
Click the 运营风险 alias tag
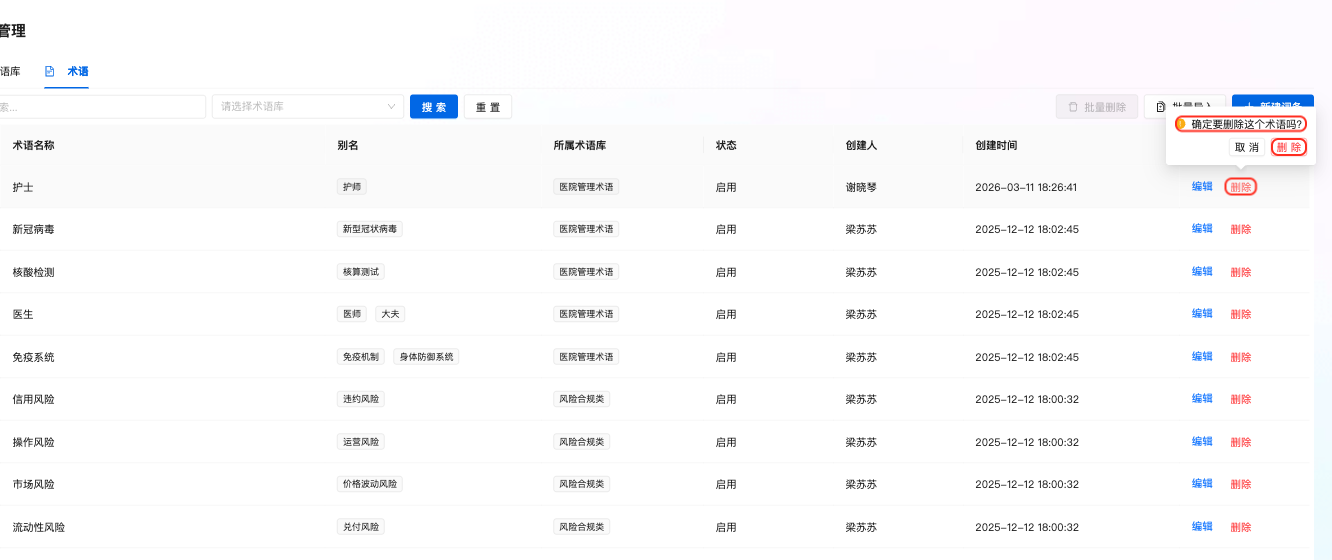(361, 442)
